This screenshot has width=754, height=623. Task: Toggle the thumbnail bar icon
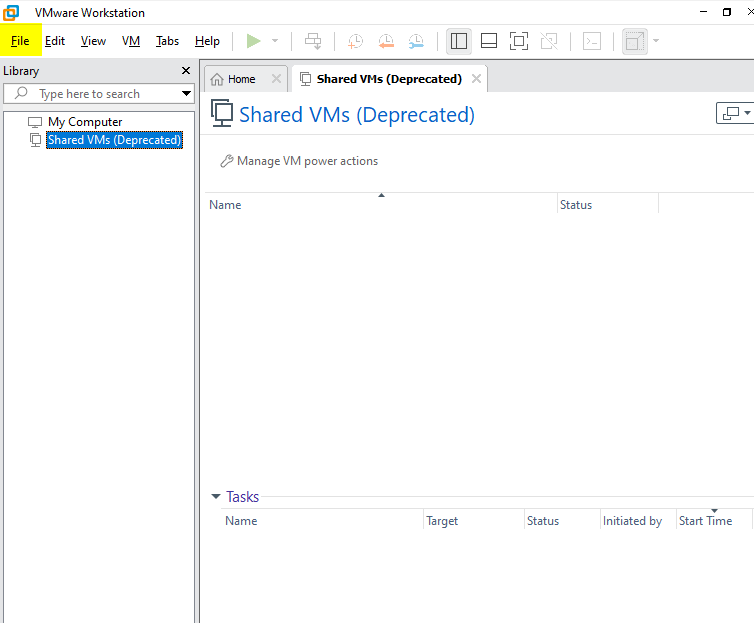pyautogui.click(x=489, y=41)
